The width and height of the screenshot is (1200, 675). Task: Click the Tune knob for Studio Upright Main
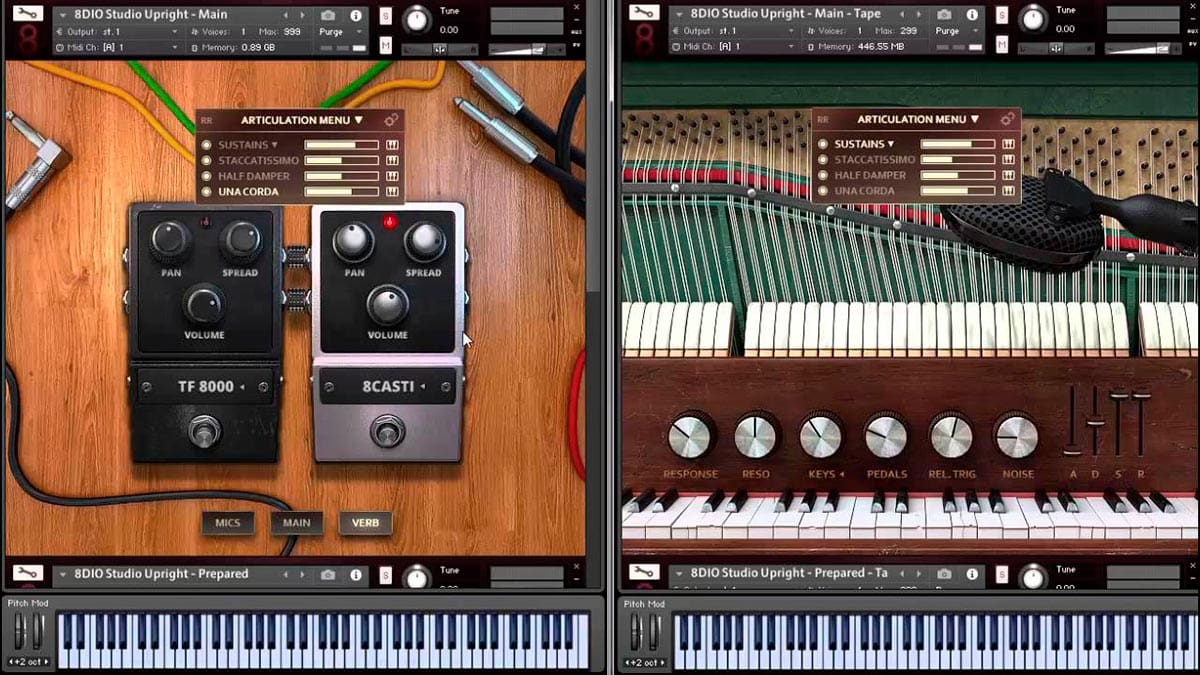click(x=417, y=18)
